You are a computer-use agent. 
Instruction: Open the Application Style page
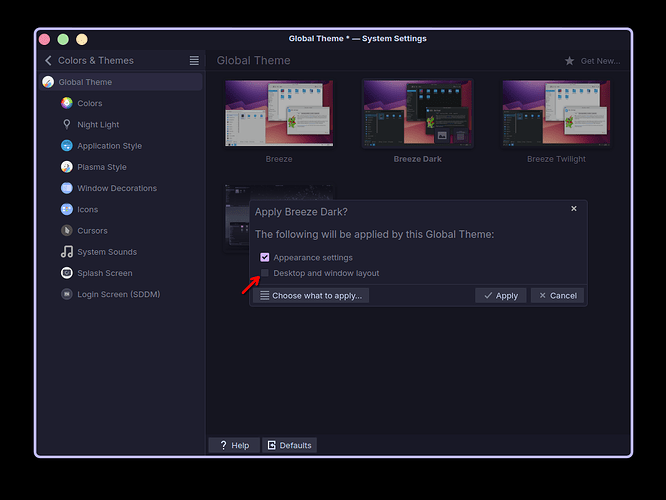tap(121, 146)
